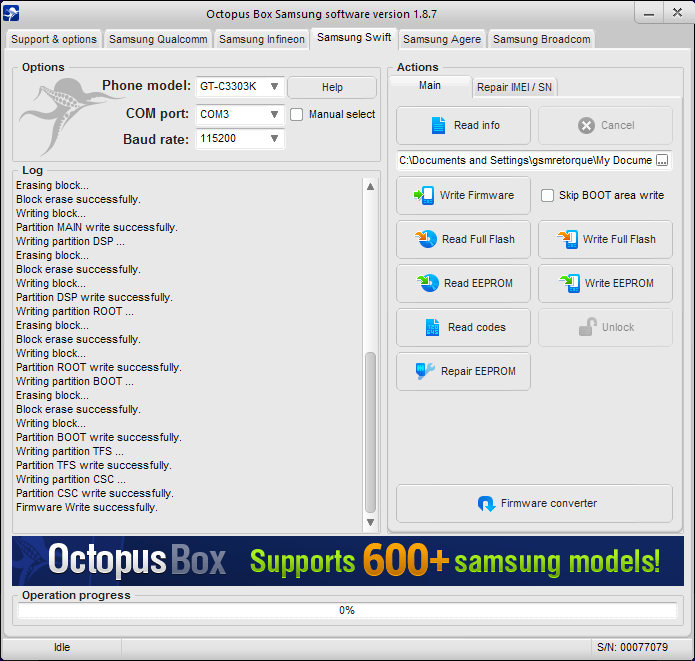Enable Manual select checkbox
Viewport: 695px width, 661px height.
pos(297,114)
